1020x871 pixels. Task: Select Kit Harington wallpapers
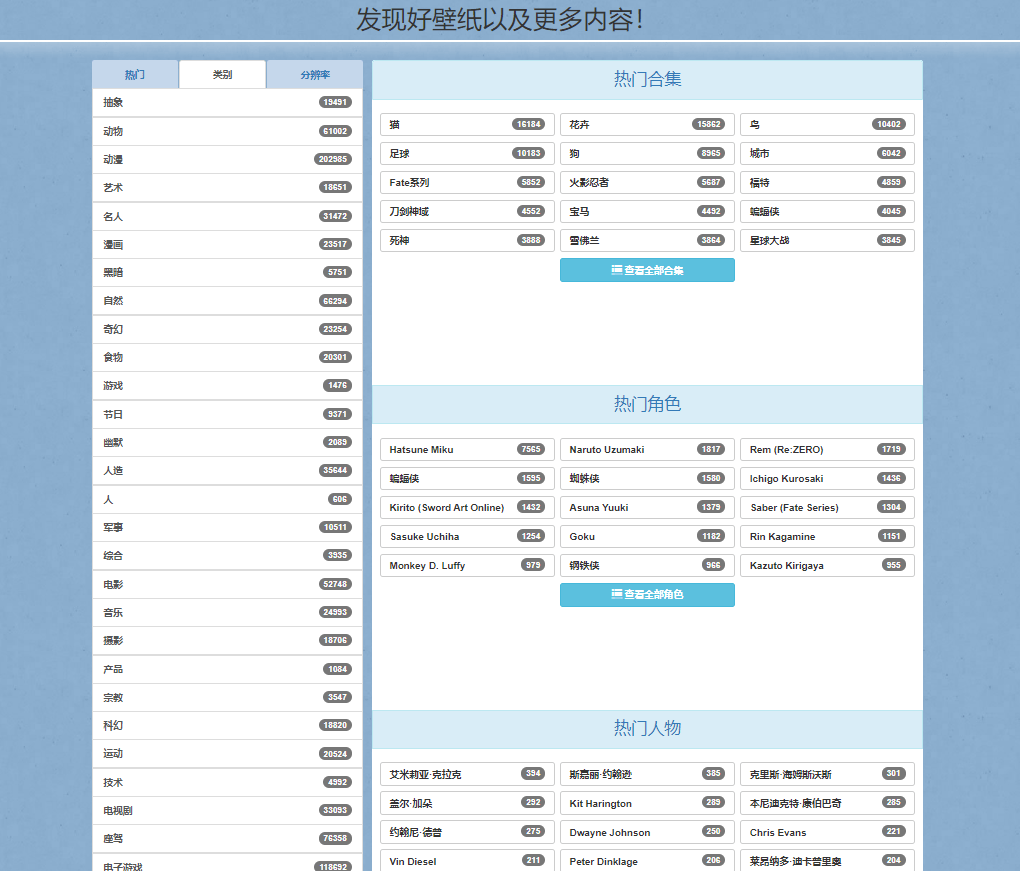(x=647, y=803)
